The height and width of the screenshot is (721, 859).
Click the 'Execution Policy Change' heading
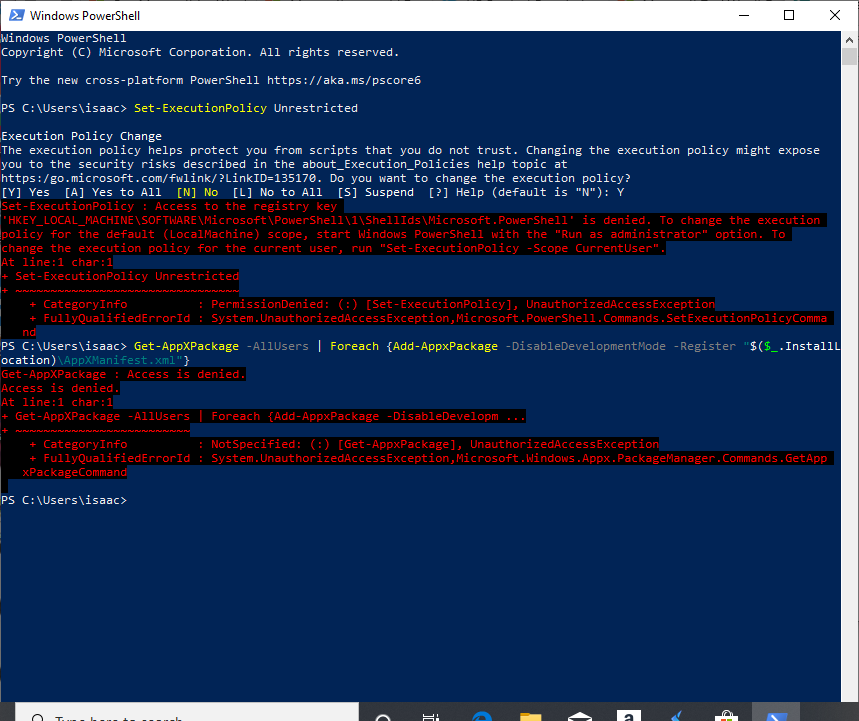pos(82,136)
